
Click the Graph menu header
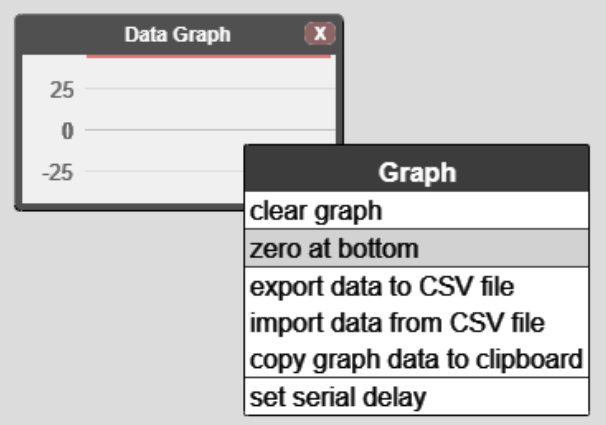pos(416,172)
